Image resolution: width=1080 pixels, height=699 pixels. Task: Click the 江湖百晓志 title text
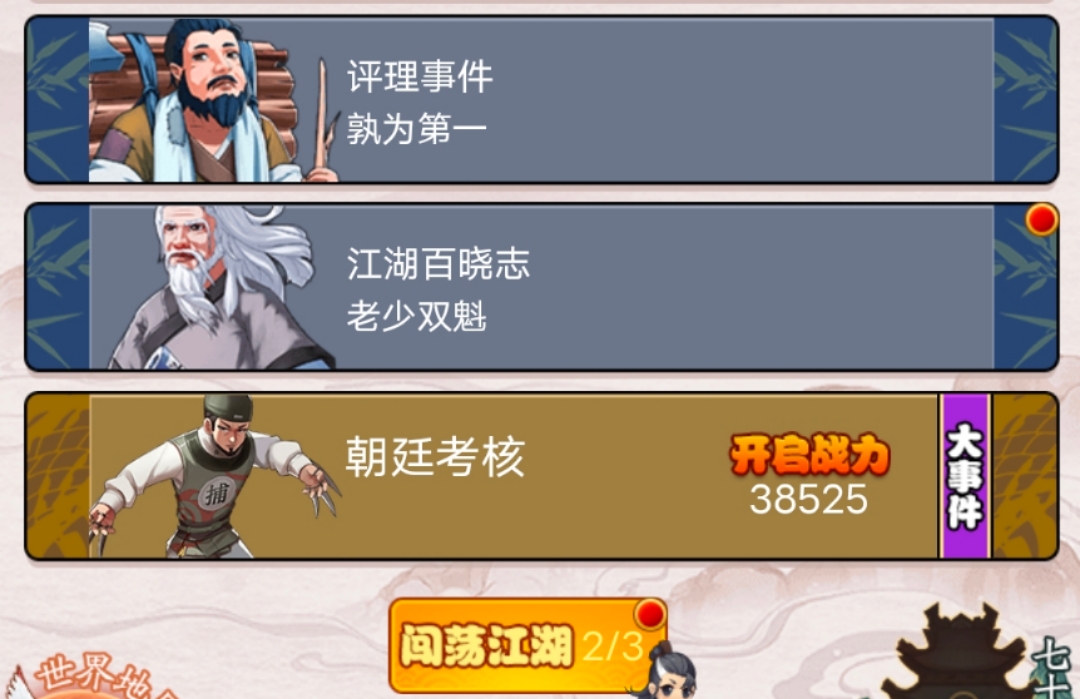(x=438, y=264)
